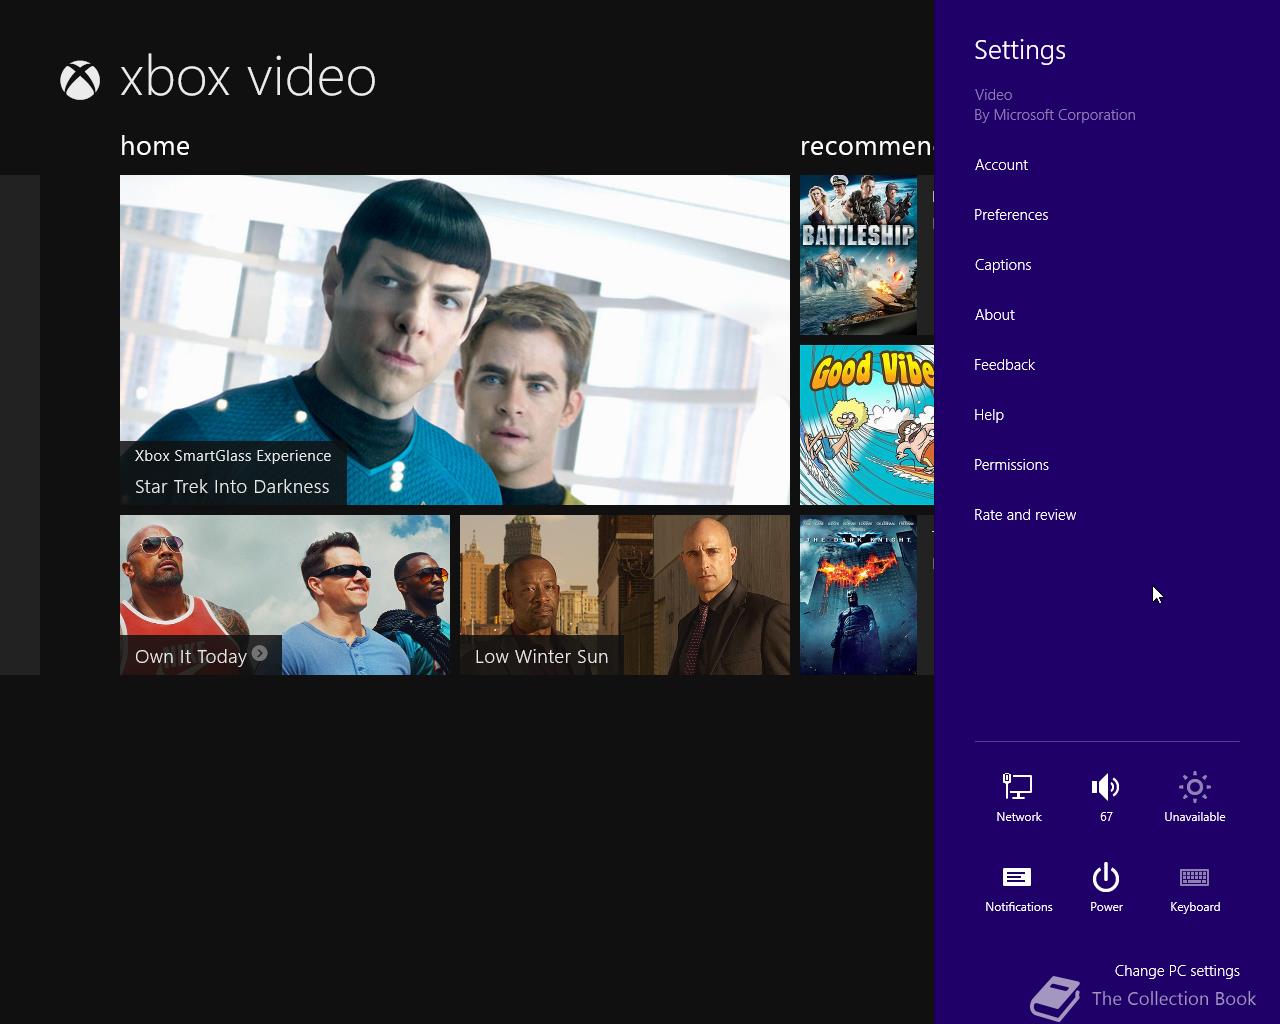This screenshot has height=1024, width=1280.
Task: Click the brightness Unavailable icon
Action: click(x=1194, y=787)
